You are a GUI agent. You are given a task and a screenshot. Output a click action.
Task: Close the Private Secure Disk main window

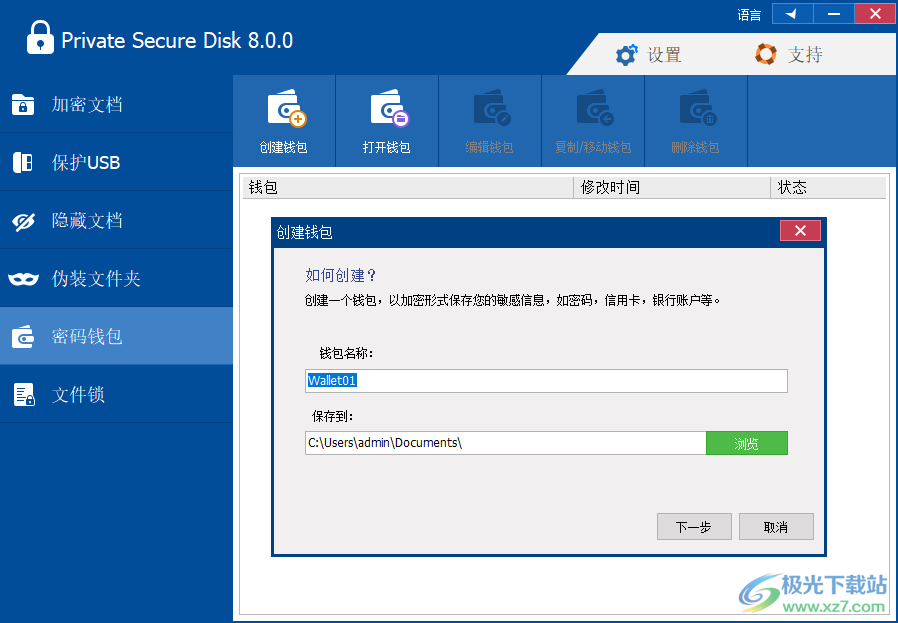coord(875,14)
